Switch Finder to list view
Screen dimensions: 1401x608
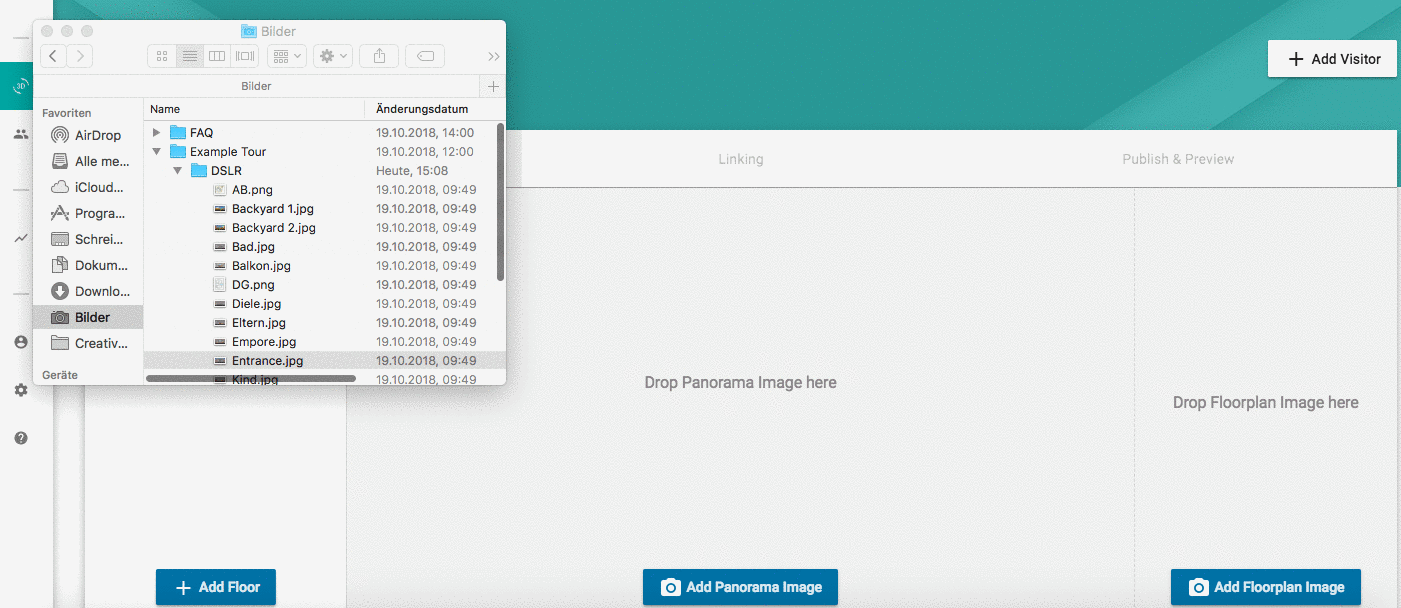click(189, 56)
